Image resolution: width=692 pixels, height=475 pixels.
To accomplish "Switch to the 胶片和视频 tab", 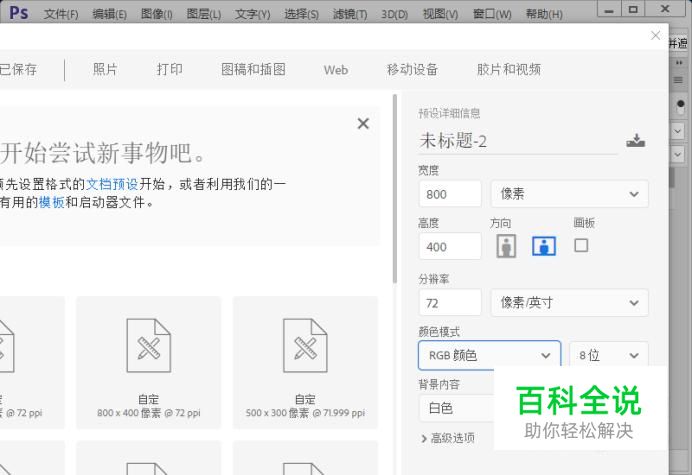I will tap(509, 69).
